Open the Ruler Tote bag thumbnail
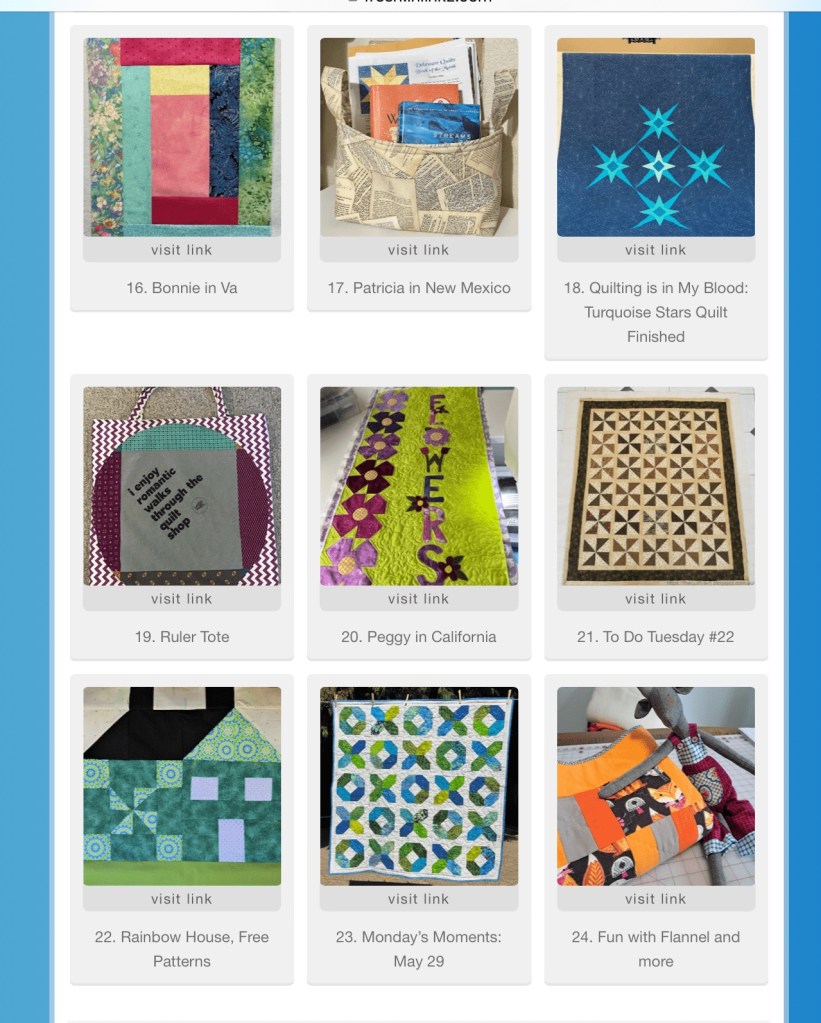 pyautogui.click(x=182, y=486)
